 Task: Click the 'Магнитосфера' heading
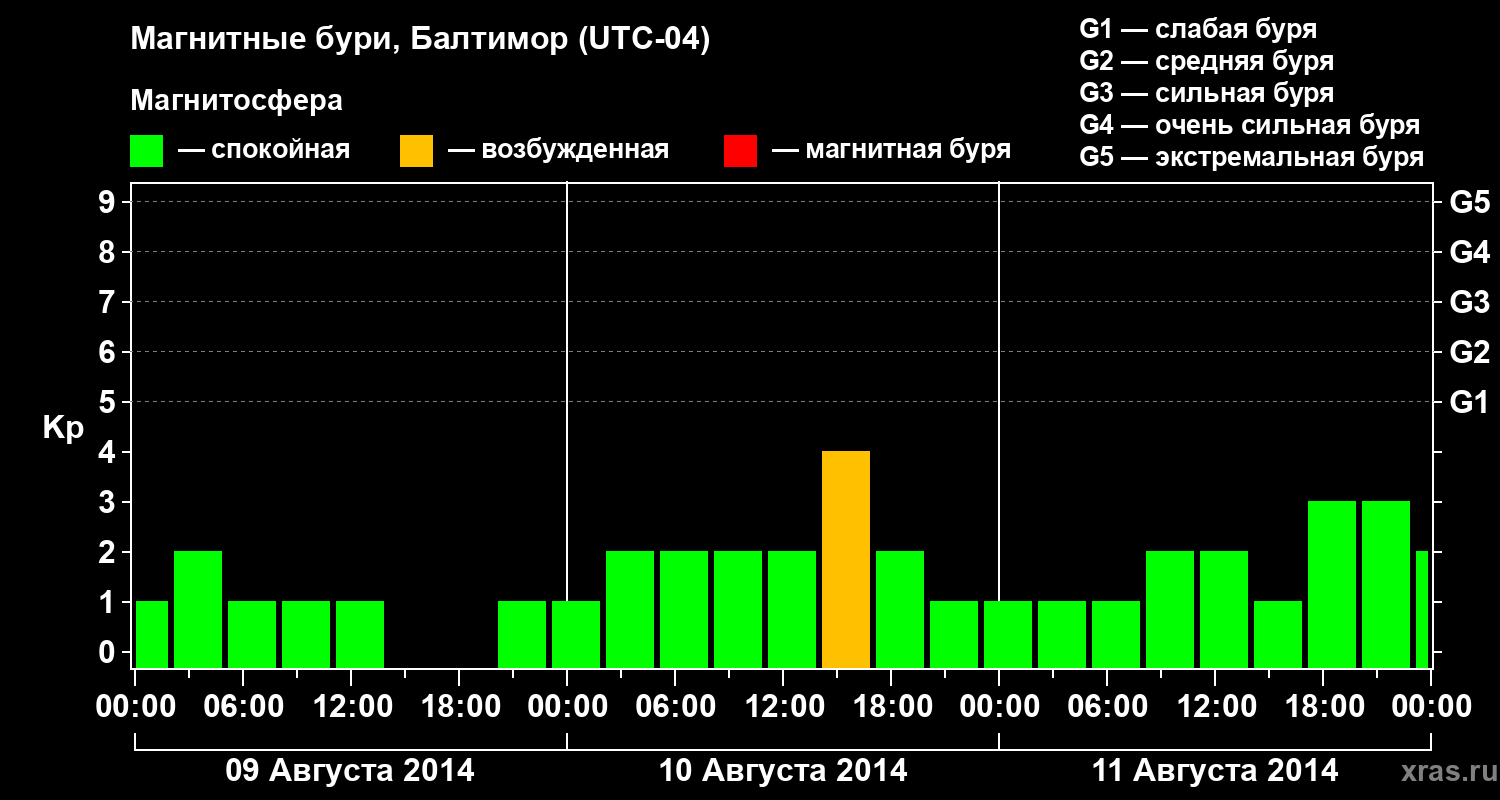(237, 101)
